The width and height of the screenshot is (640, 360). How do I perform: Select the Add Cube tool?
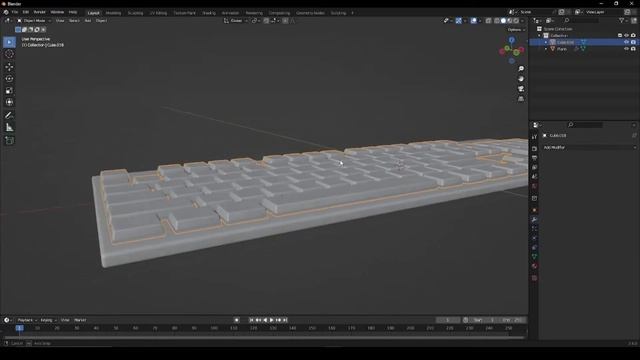click(9, 140)
